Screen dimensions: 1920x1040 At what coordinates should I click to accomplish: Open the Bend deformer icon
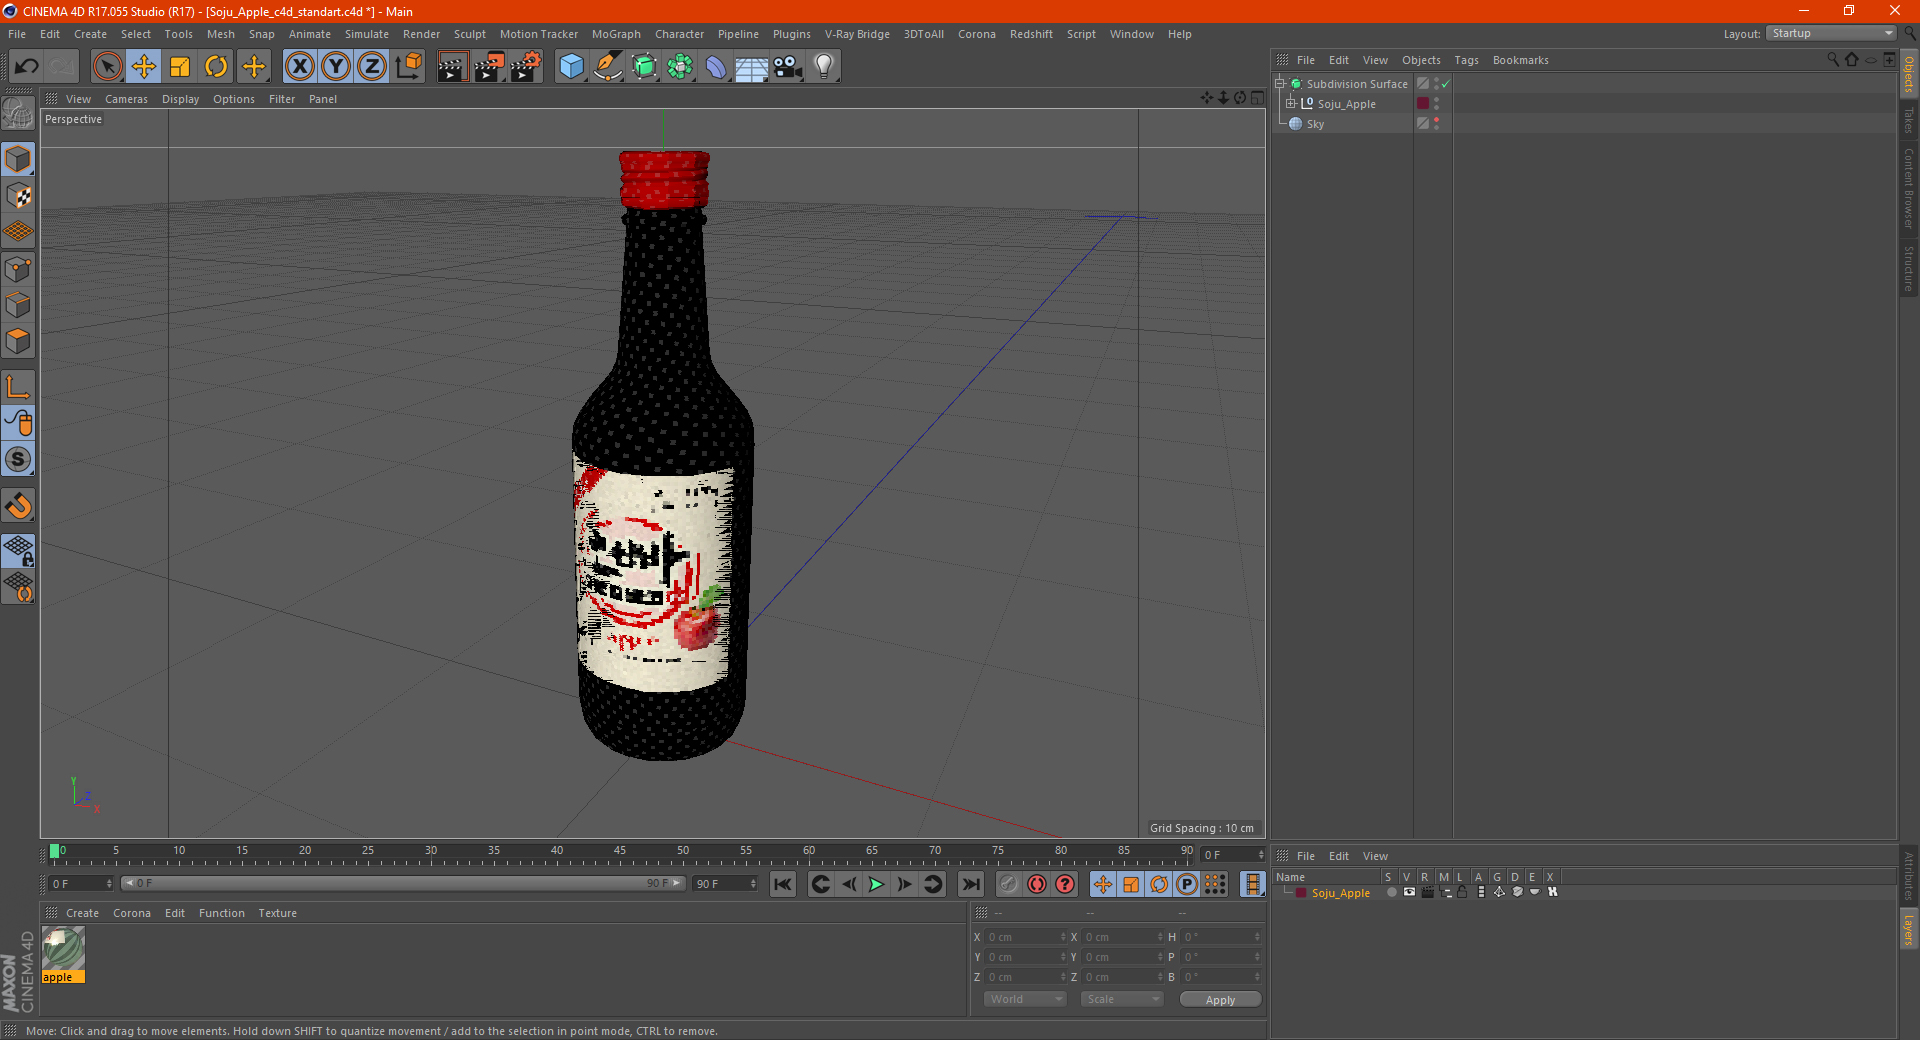click(717, 67)
